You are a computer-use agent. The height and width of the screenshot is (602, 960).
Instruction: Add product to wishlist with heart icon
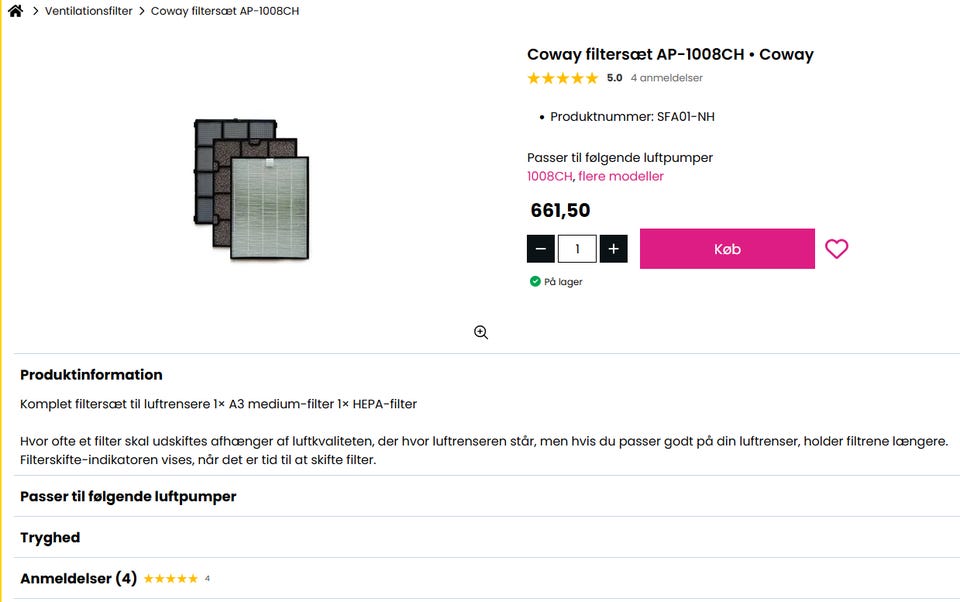(837, 249)
